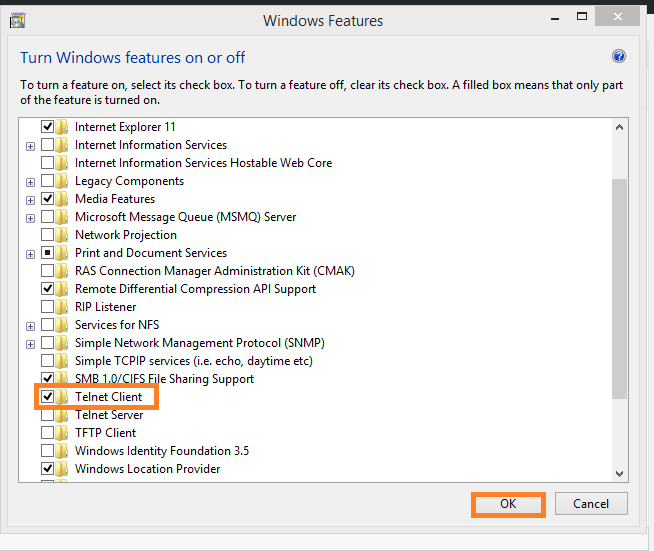This screenshot has height=551, width=654.
Task: Expand the Services for NFS node
Action: coord(30,326)
